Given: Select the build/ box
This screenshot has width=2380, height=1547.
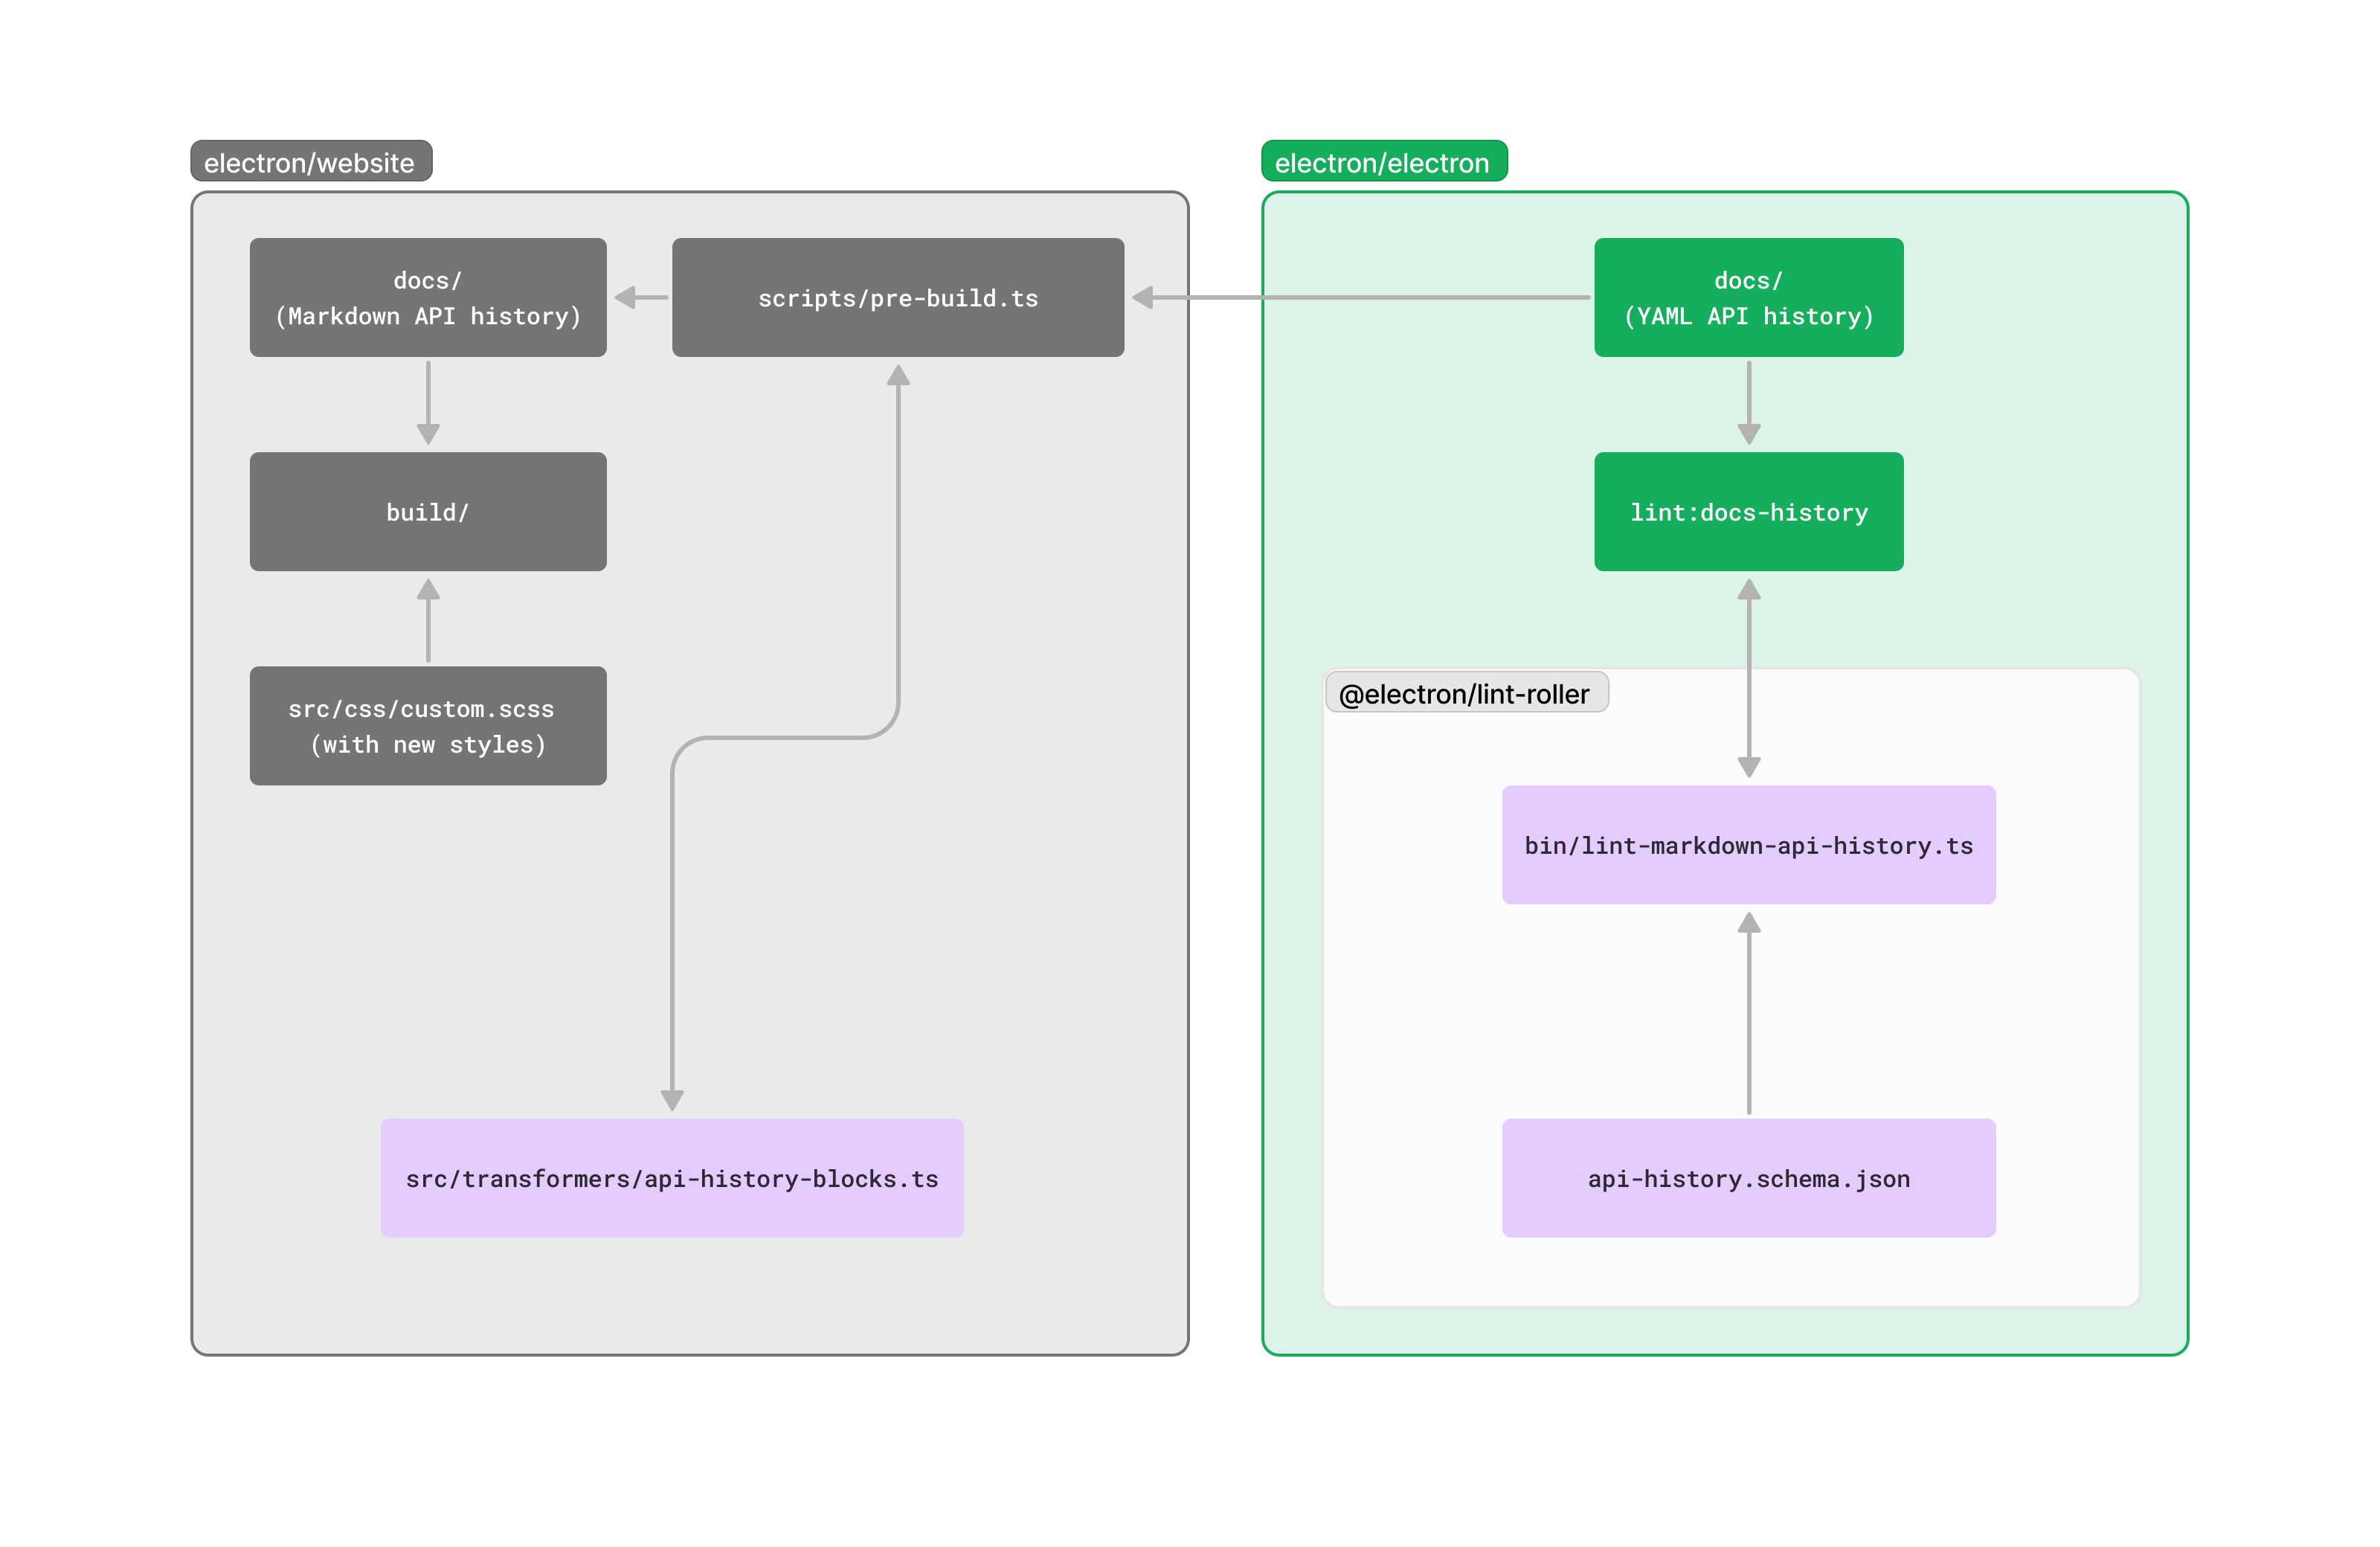Looking at the screenshot, I should pos(428,511).
